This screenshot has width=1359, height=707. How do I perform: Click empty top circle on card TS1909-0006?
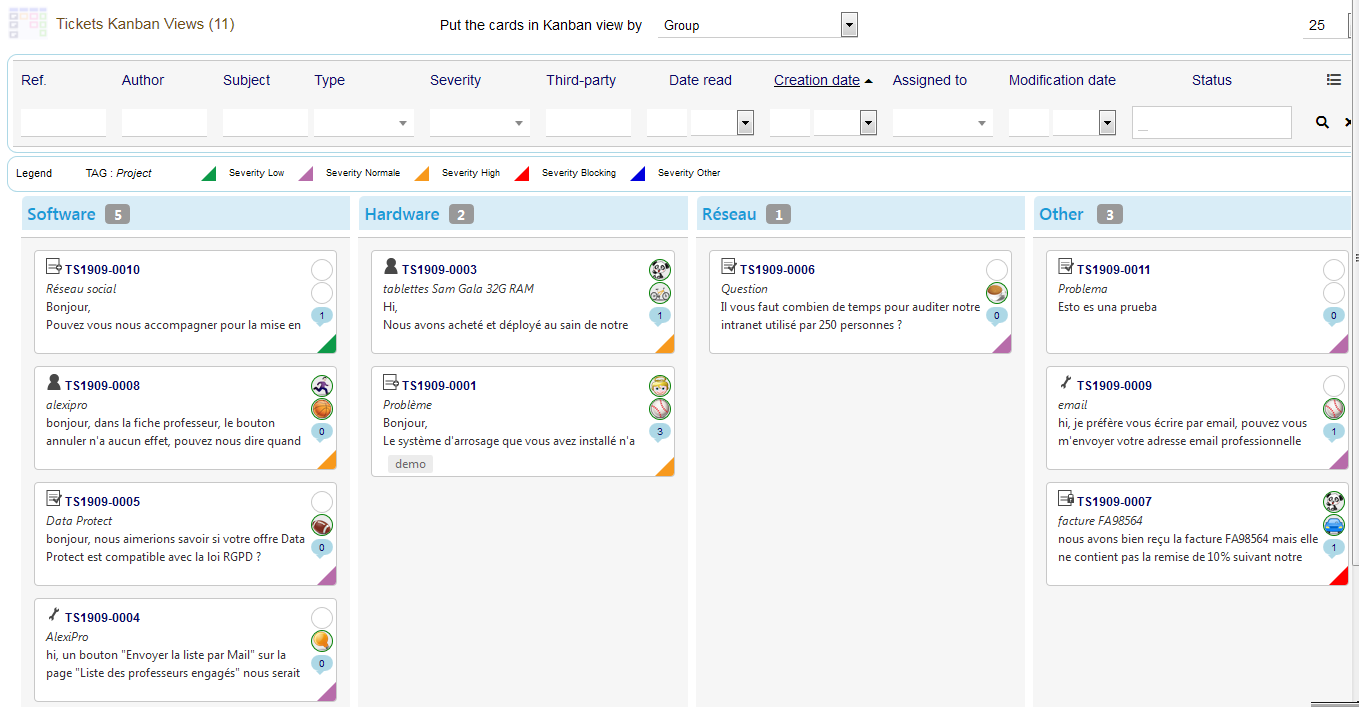(x=997, y=270)
